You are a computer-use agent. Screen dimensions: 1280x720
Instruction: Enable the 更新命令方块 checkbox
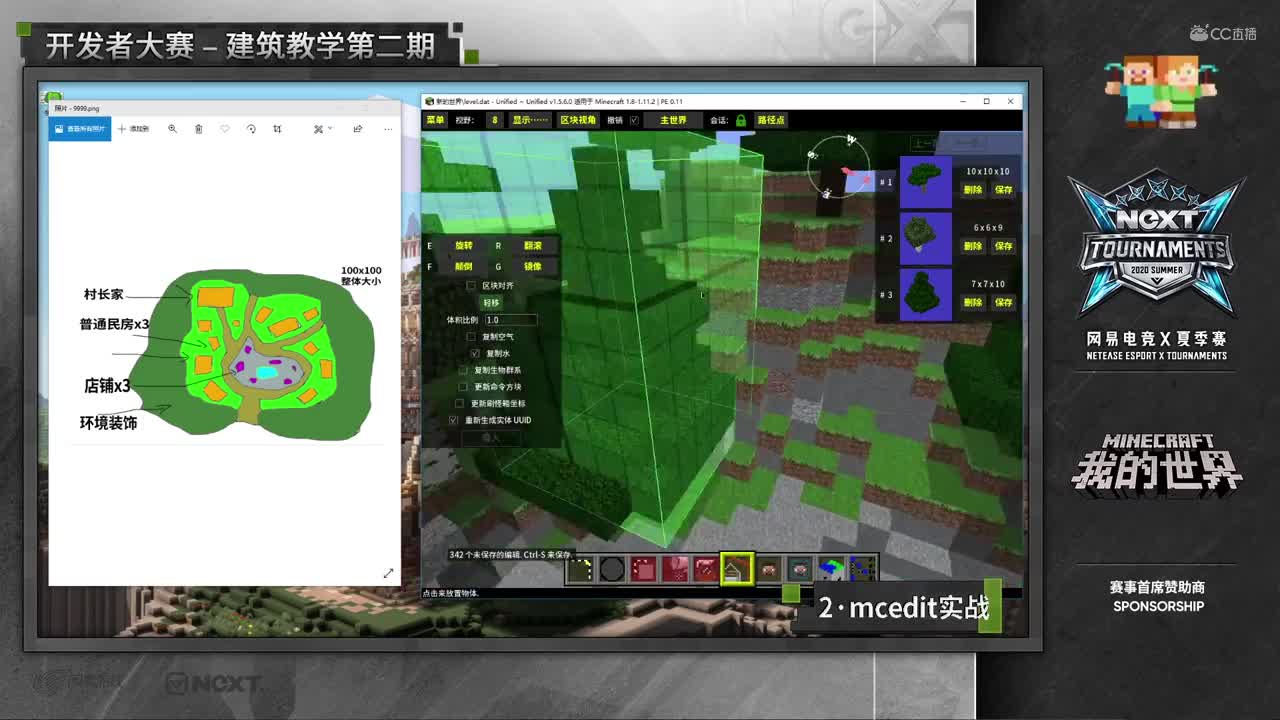click(463, 386)
